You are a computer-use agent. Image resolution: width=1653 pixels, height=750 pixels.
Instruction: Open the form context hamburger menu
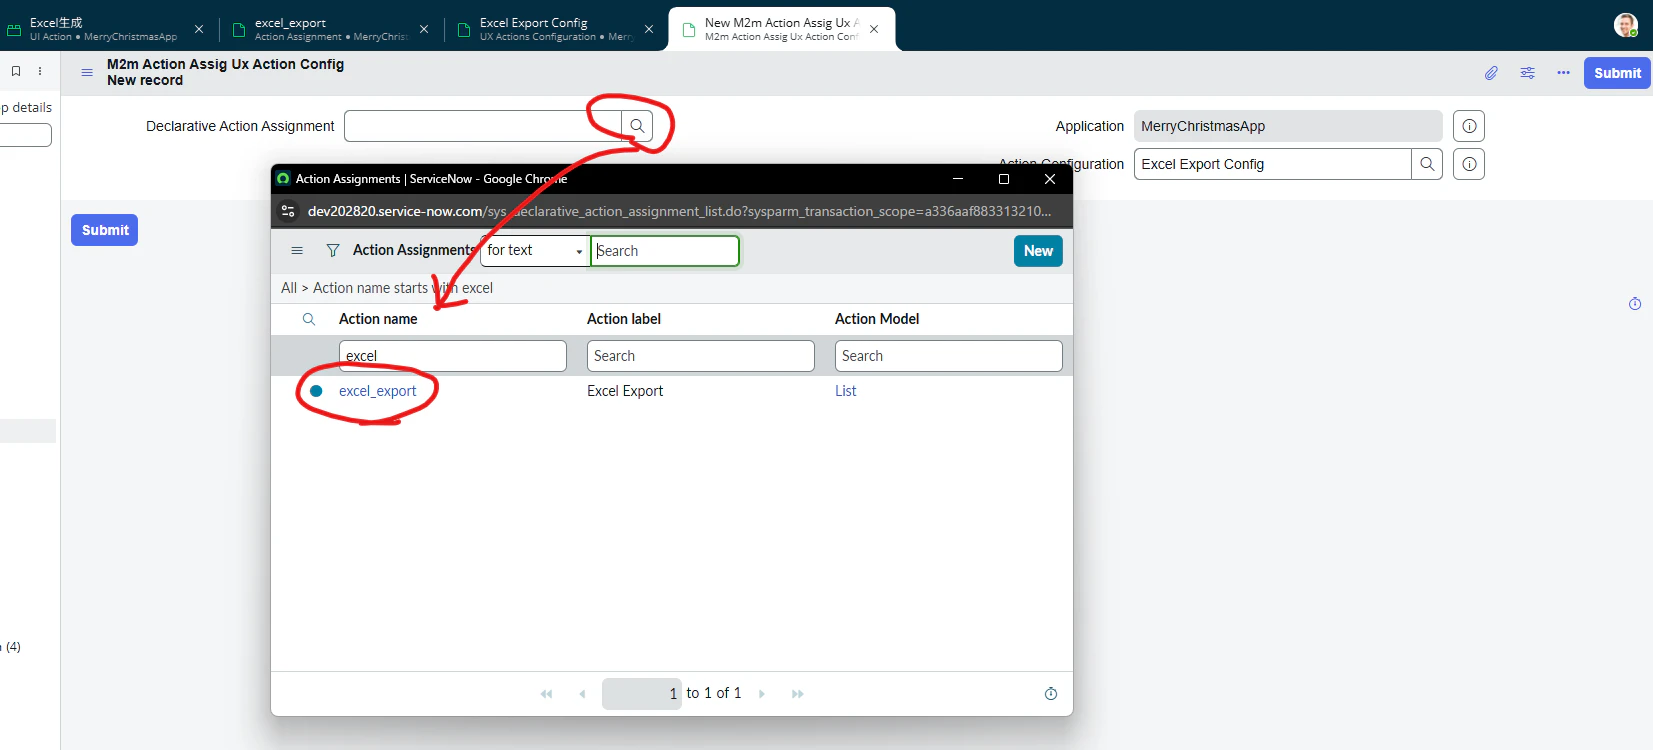(87, 72)
